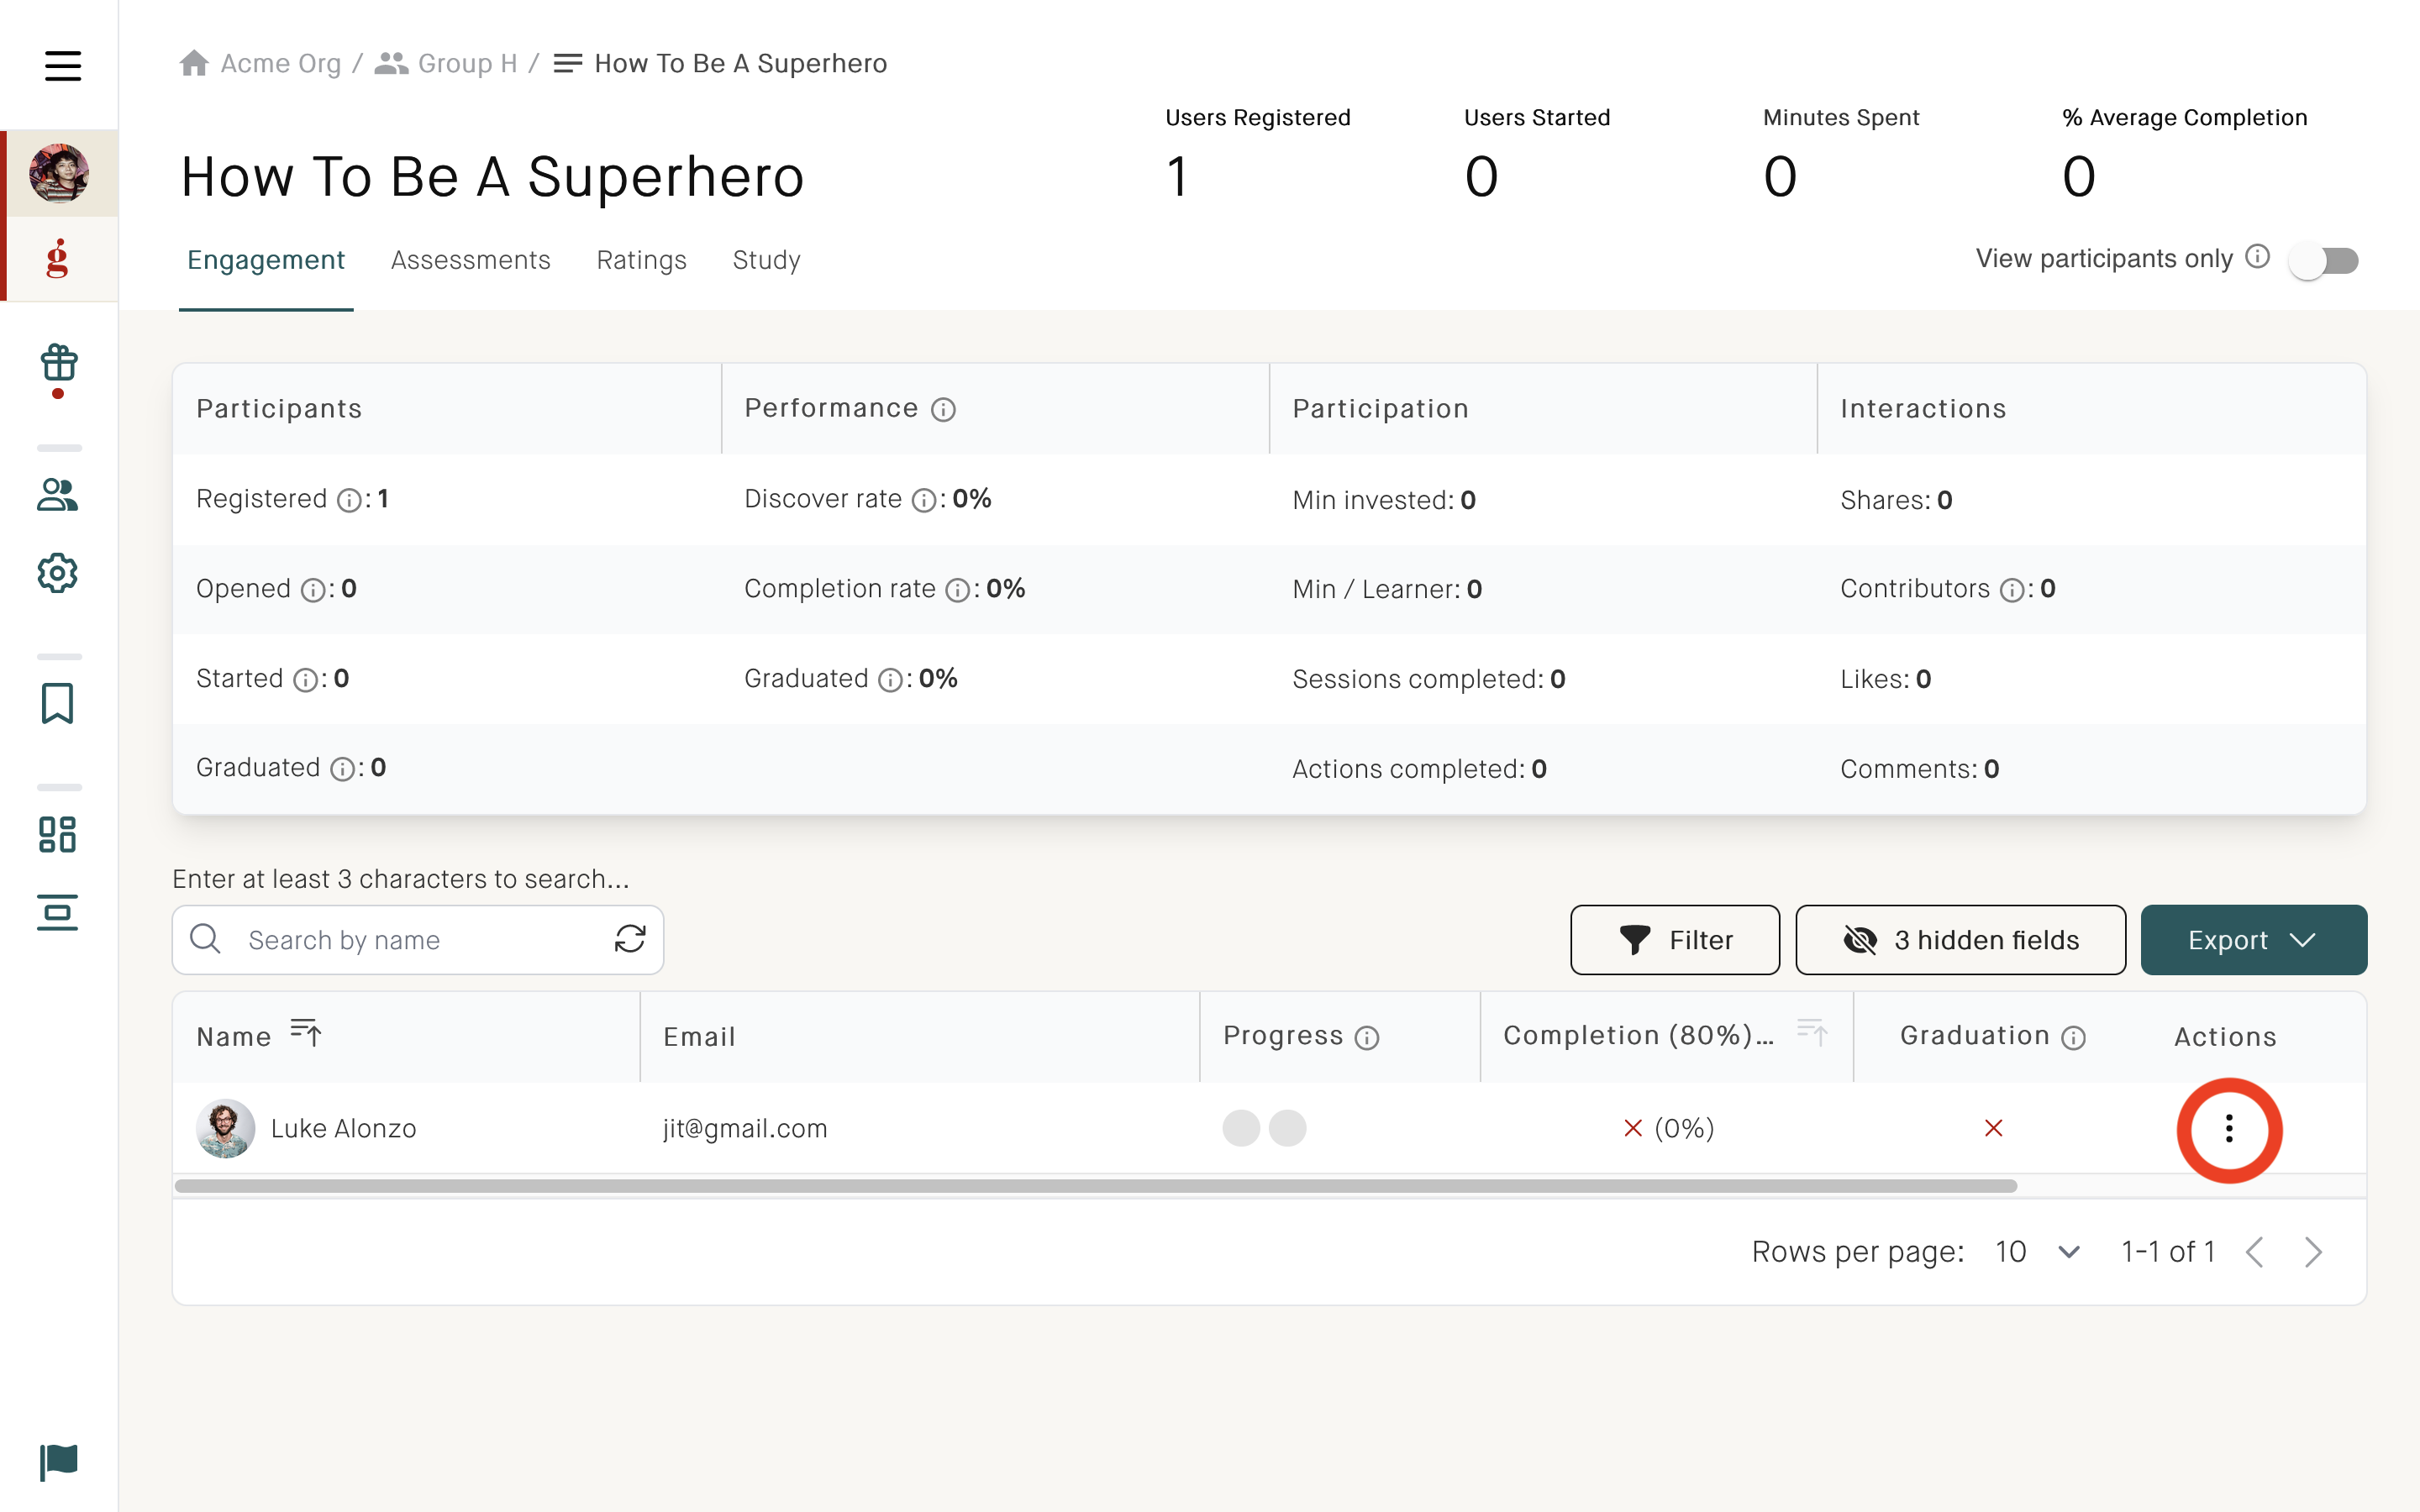Click the user profile avatar in sidebar
Image resolution: width=2420 pixels, height=1512 pixels.
point(59,173)
